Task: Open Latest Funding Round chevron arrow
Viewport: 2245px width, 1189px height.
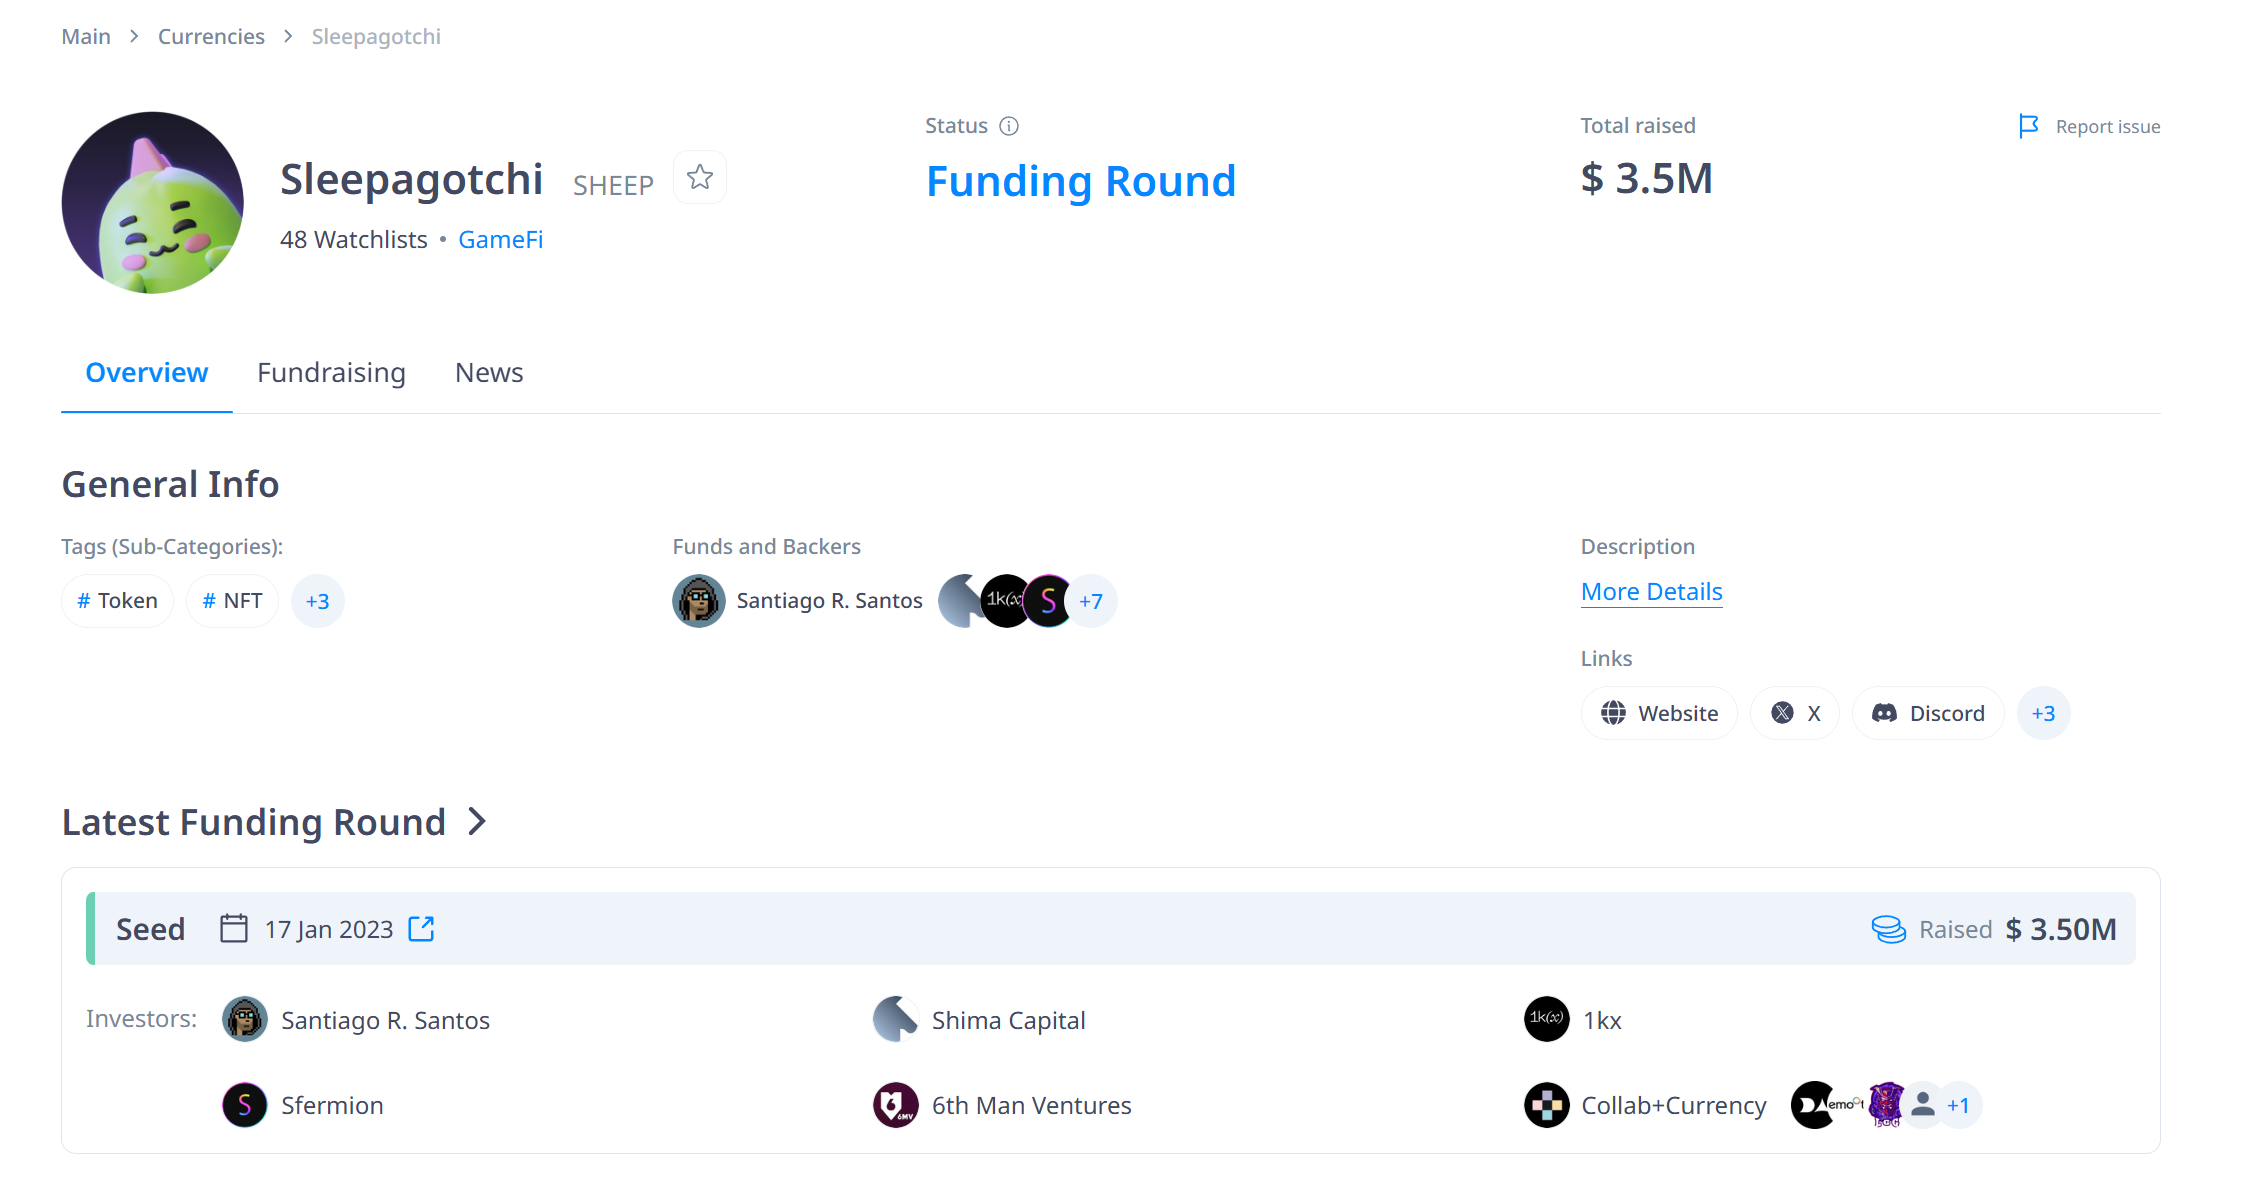Action: 477,822
